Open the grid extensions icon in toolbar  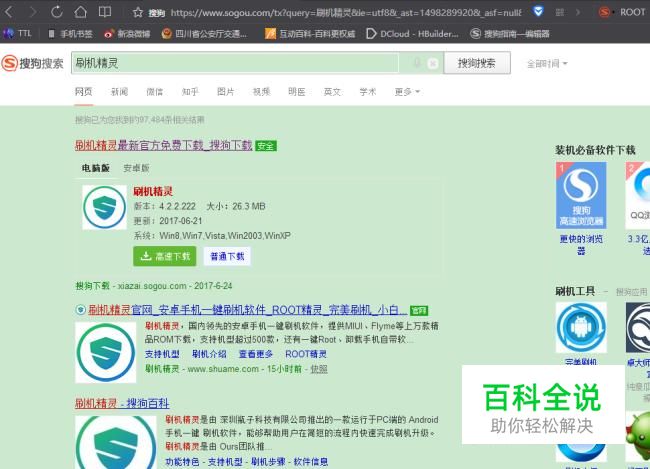tap(560, 12)
